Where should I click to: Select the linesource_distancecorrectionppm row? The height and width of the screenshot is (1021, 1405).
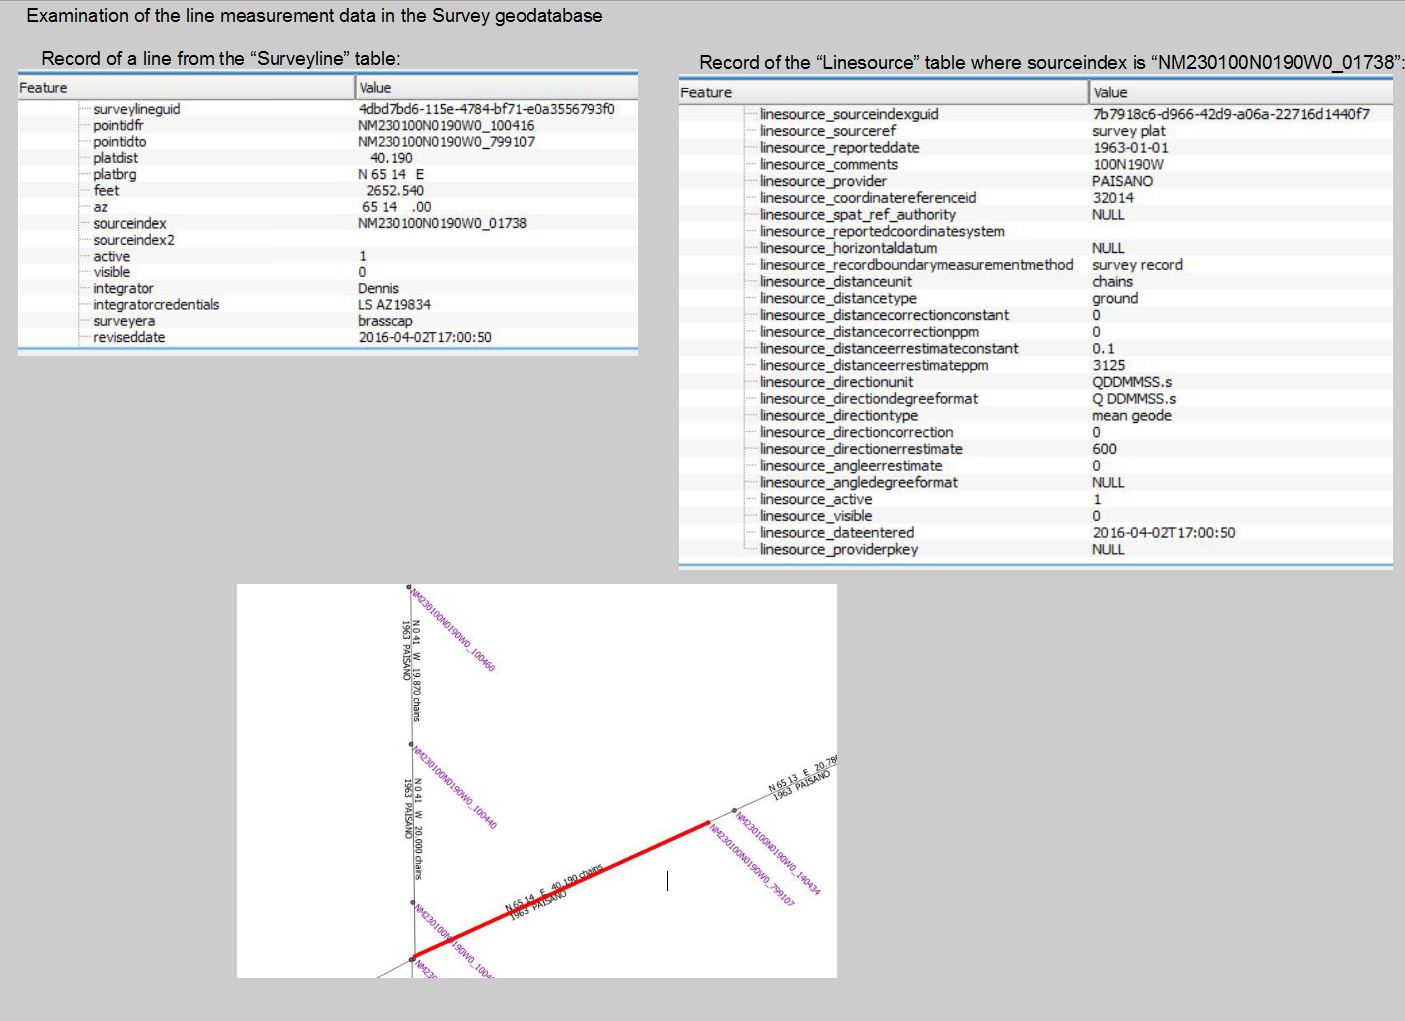(1036, 332)
